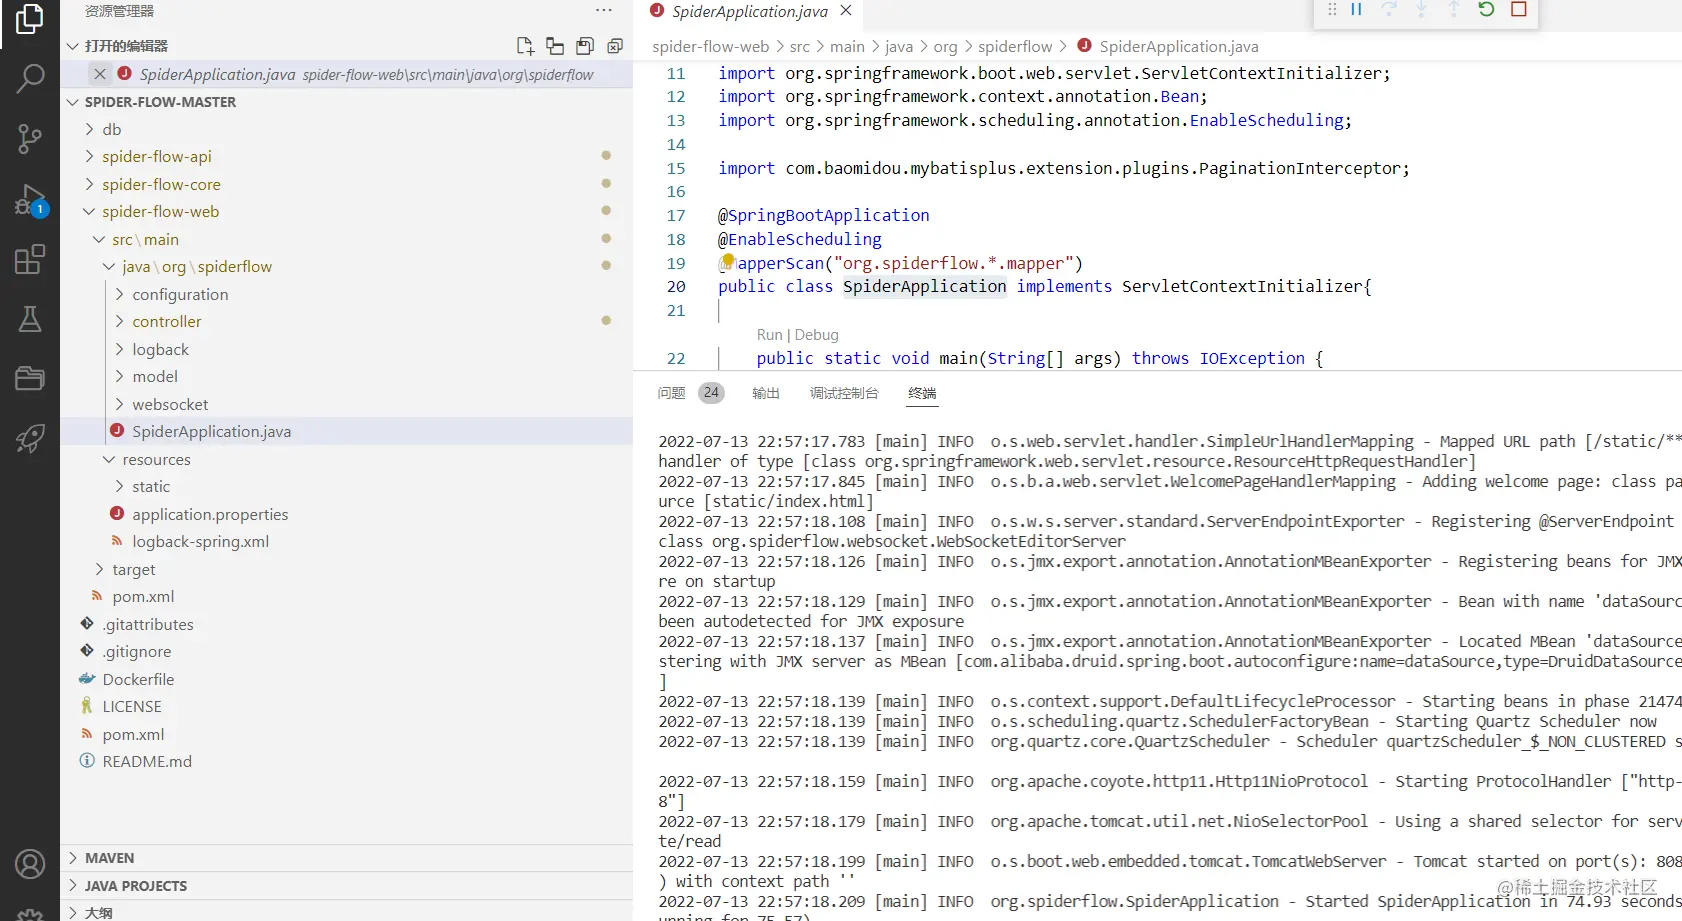
Task: Expand the target folder
Action: point(99,569)
